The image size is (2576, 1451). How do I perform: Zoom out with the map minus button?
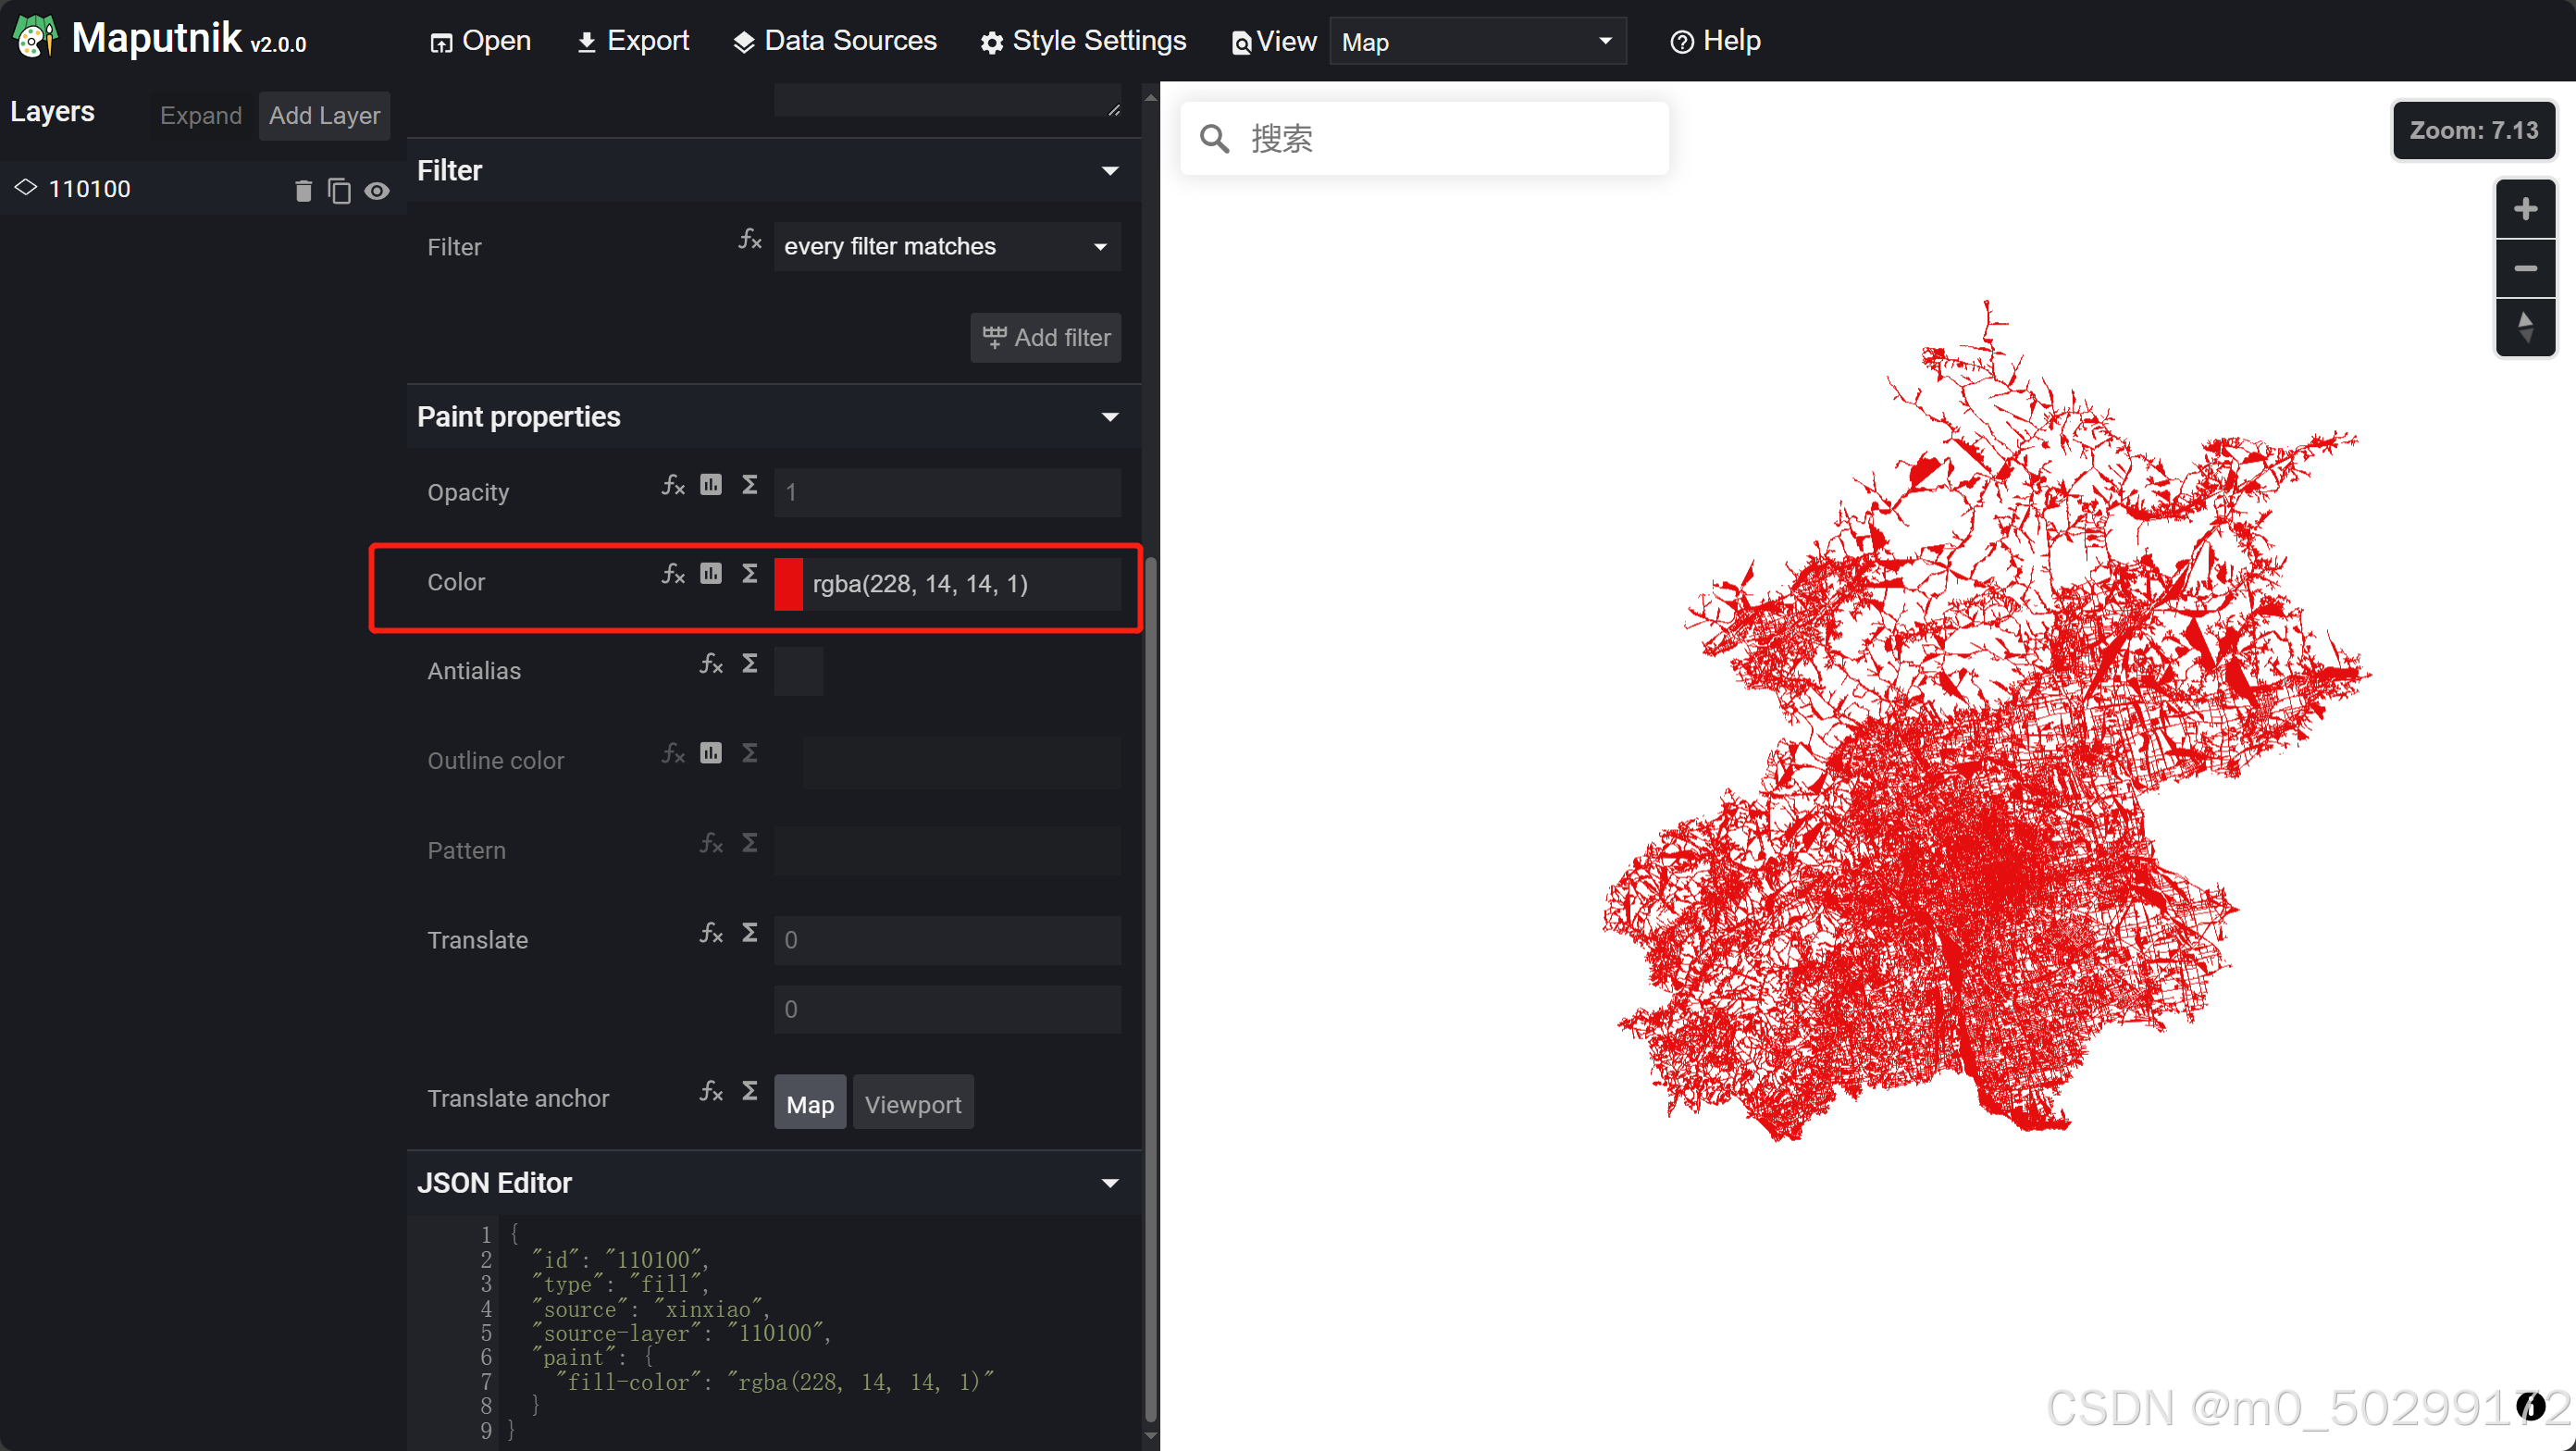[2524, 268]
